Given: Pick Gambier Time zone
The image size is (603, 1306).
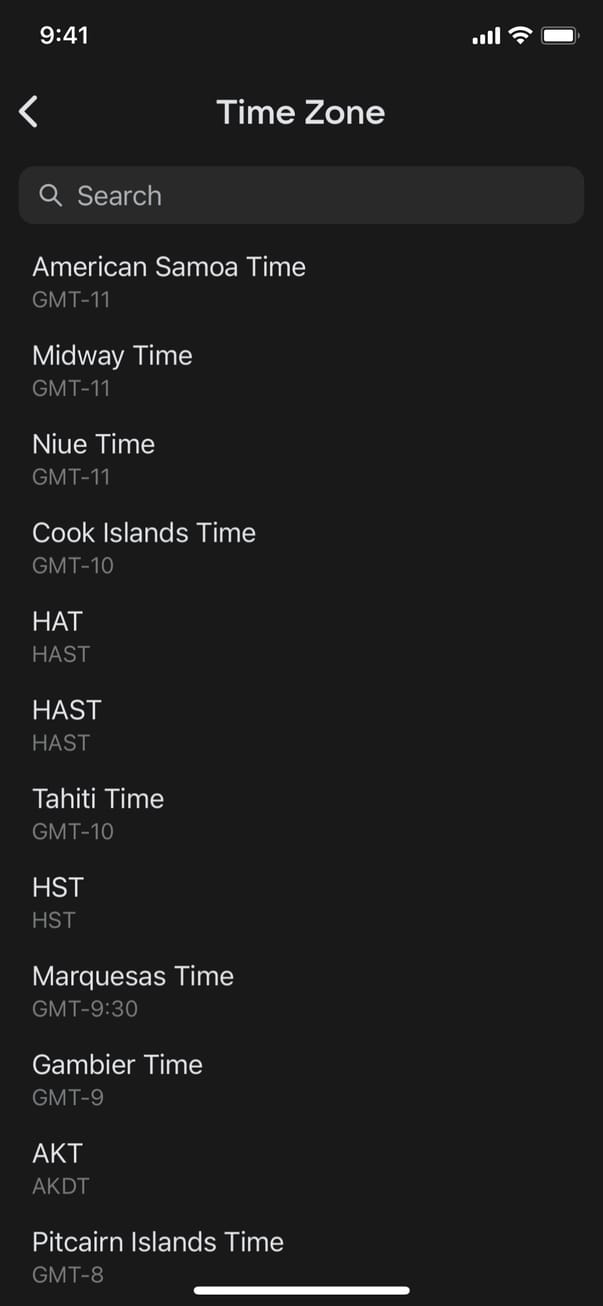Looking at the screenshot, I should [x=117, y=1077].
